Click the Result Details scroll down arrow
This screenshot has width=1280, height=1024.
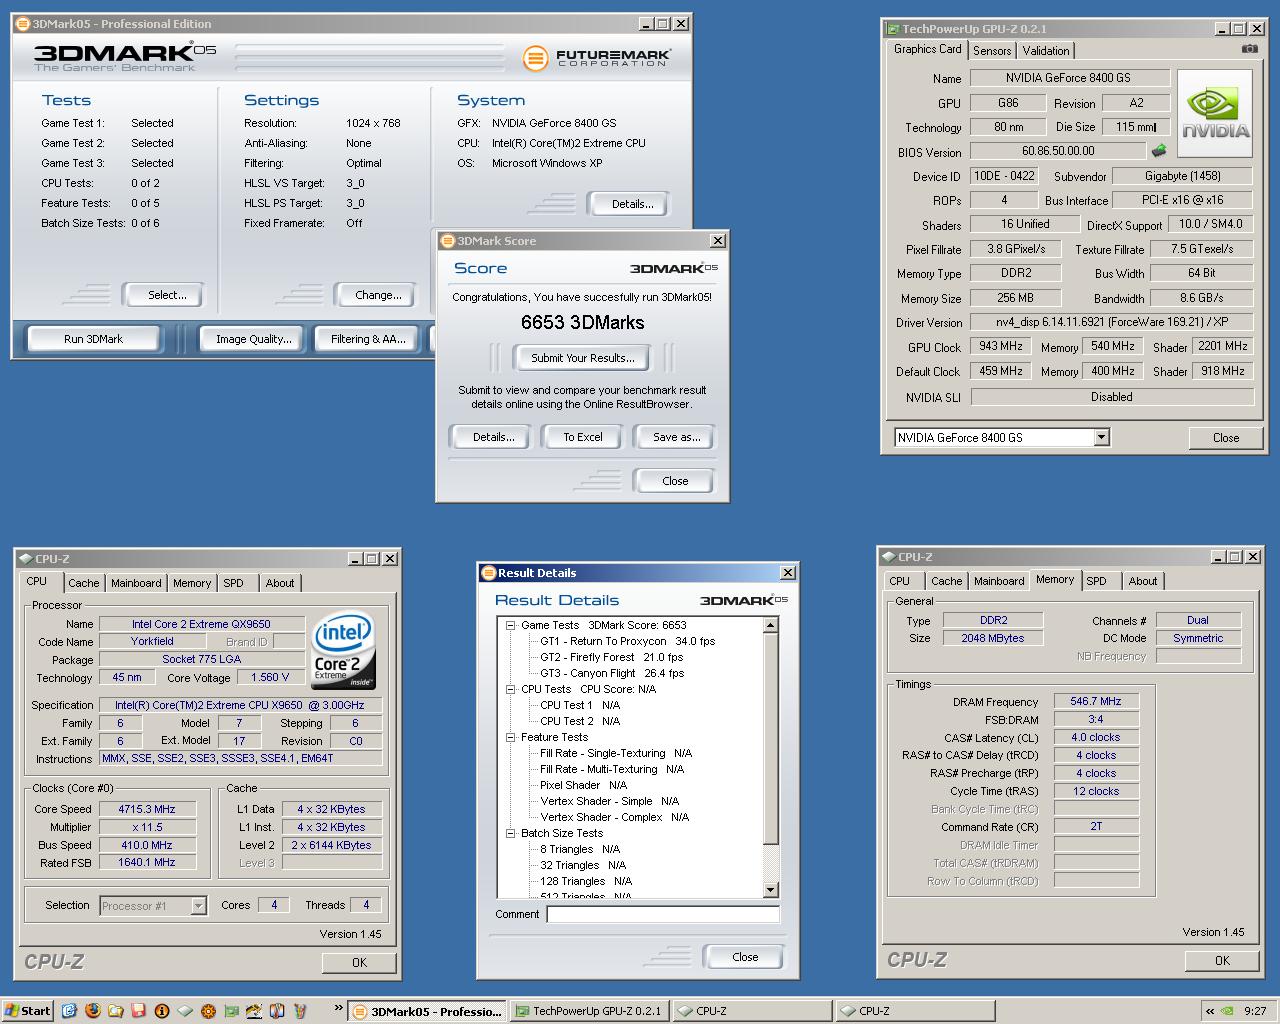click(770, 890)
